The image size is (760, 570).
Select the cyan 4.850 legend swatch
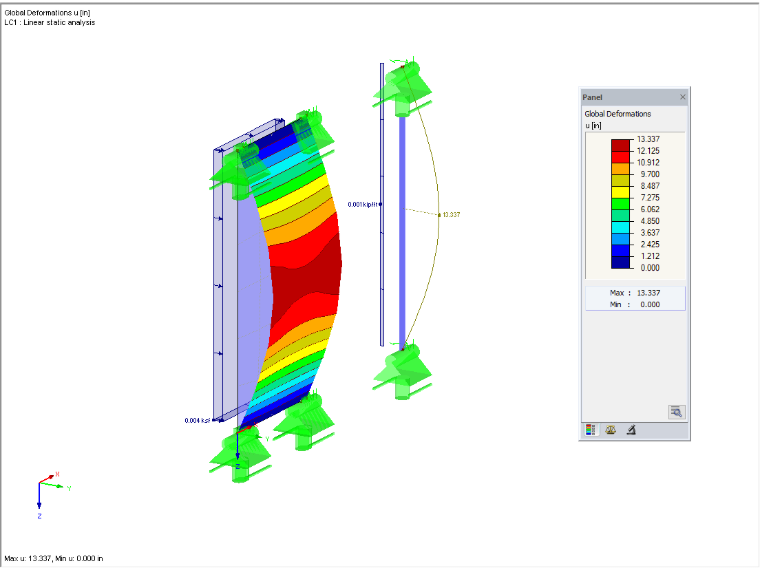620,227
